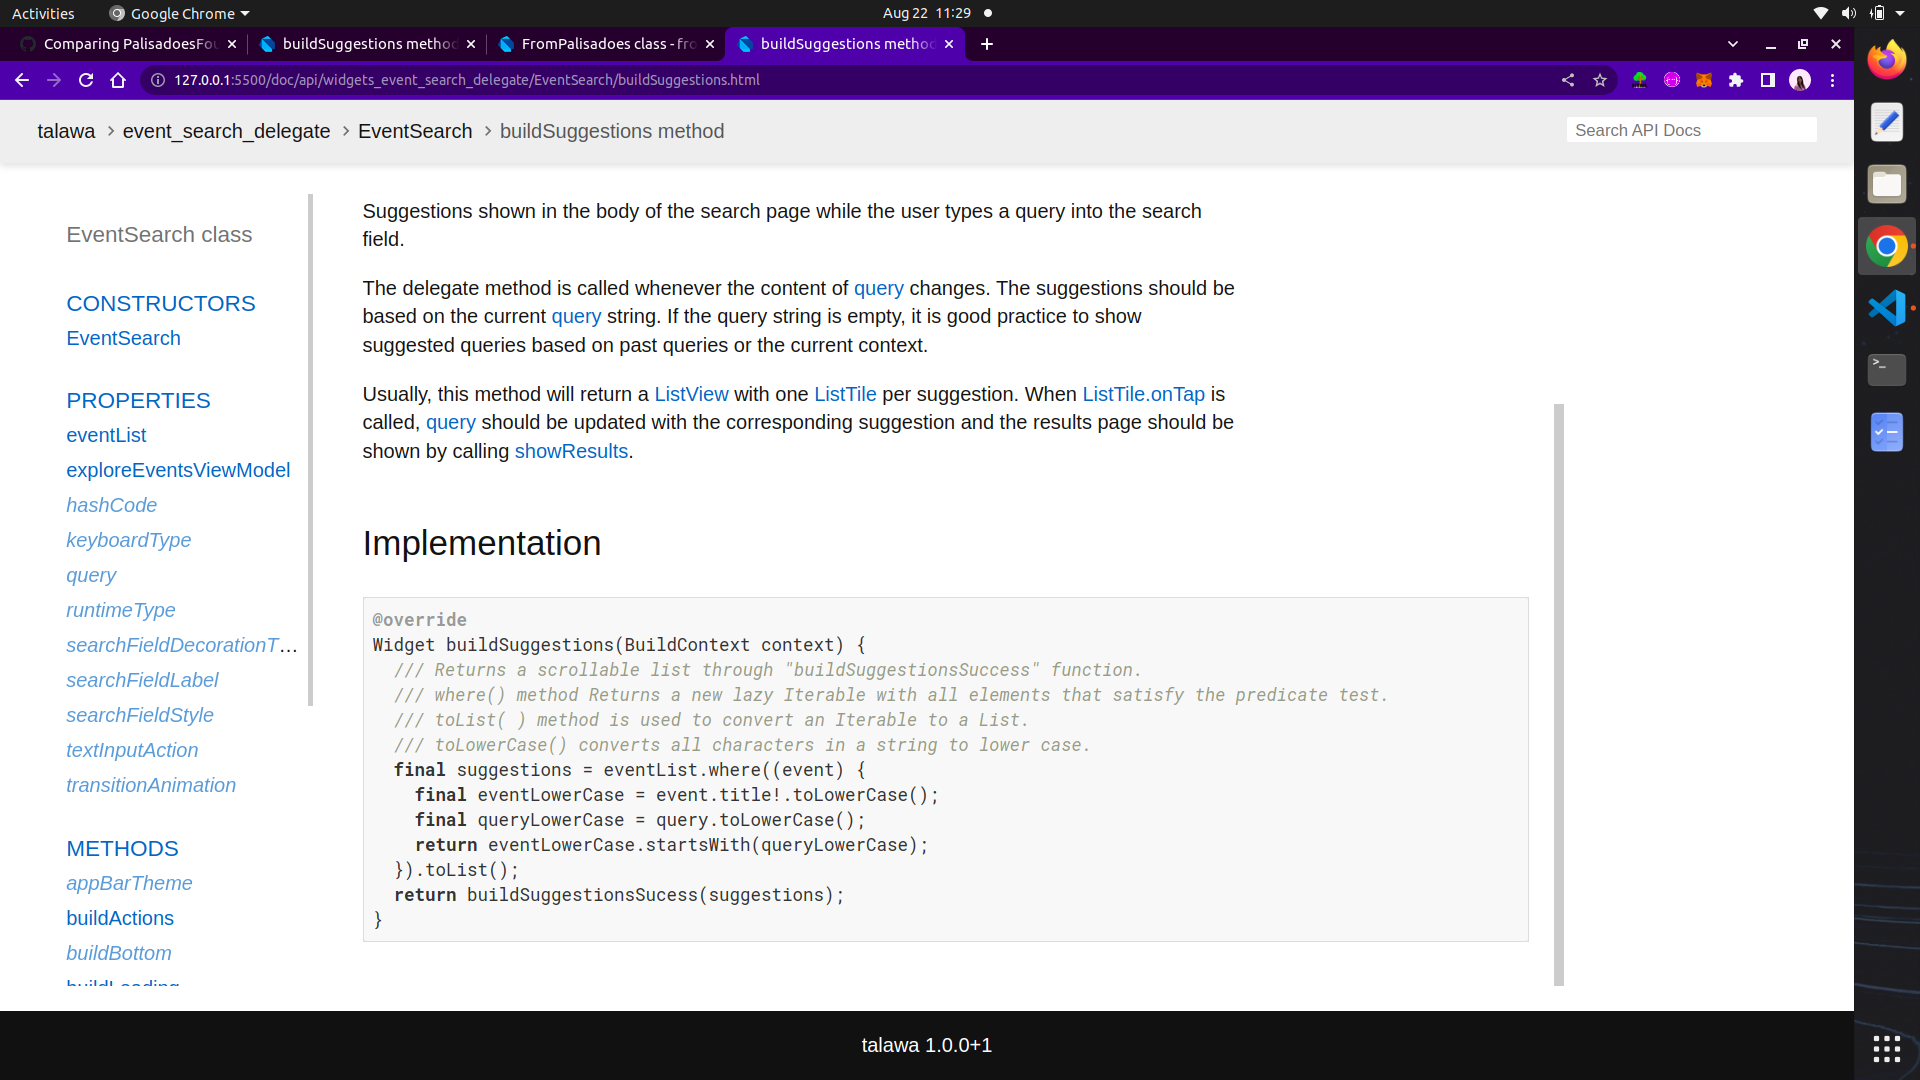Open the Files app from the dock
This screenshot has height=1080, width=1920.
coord(1888,183)
